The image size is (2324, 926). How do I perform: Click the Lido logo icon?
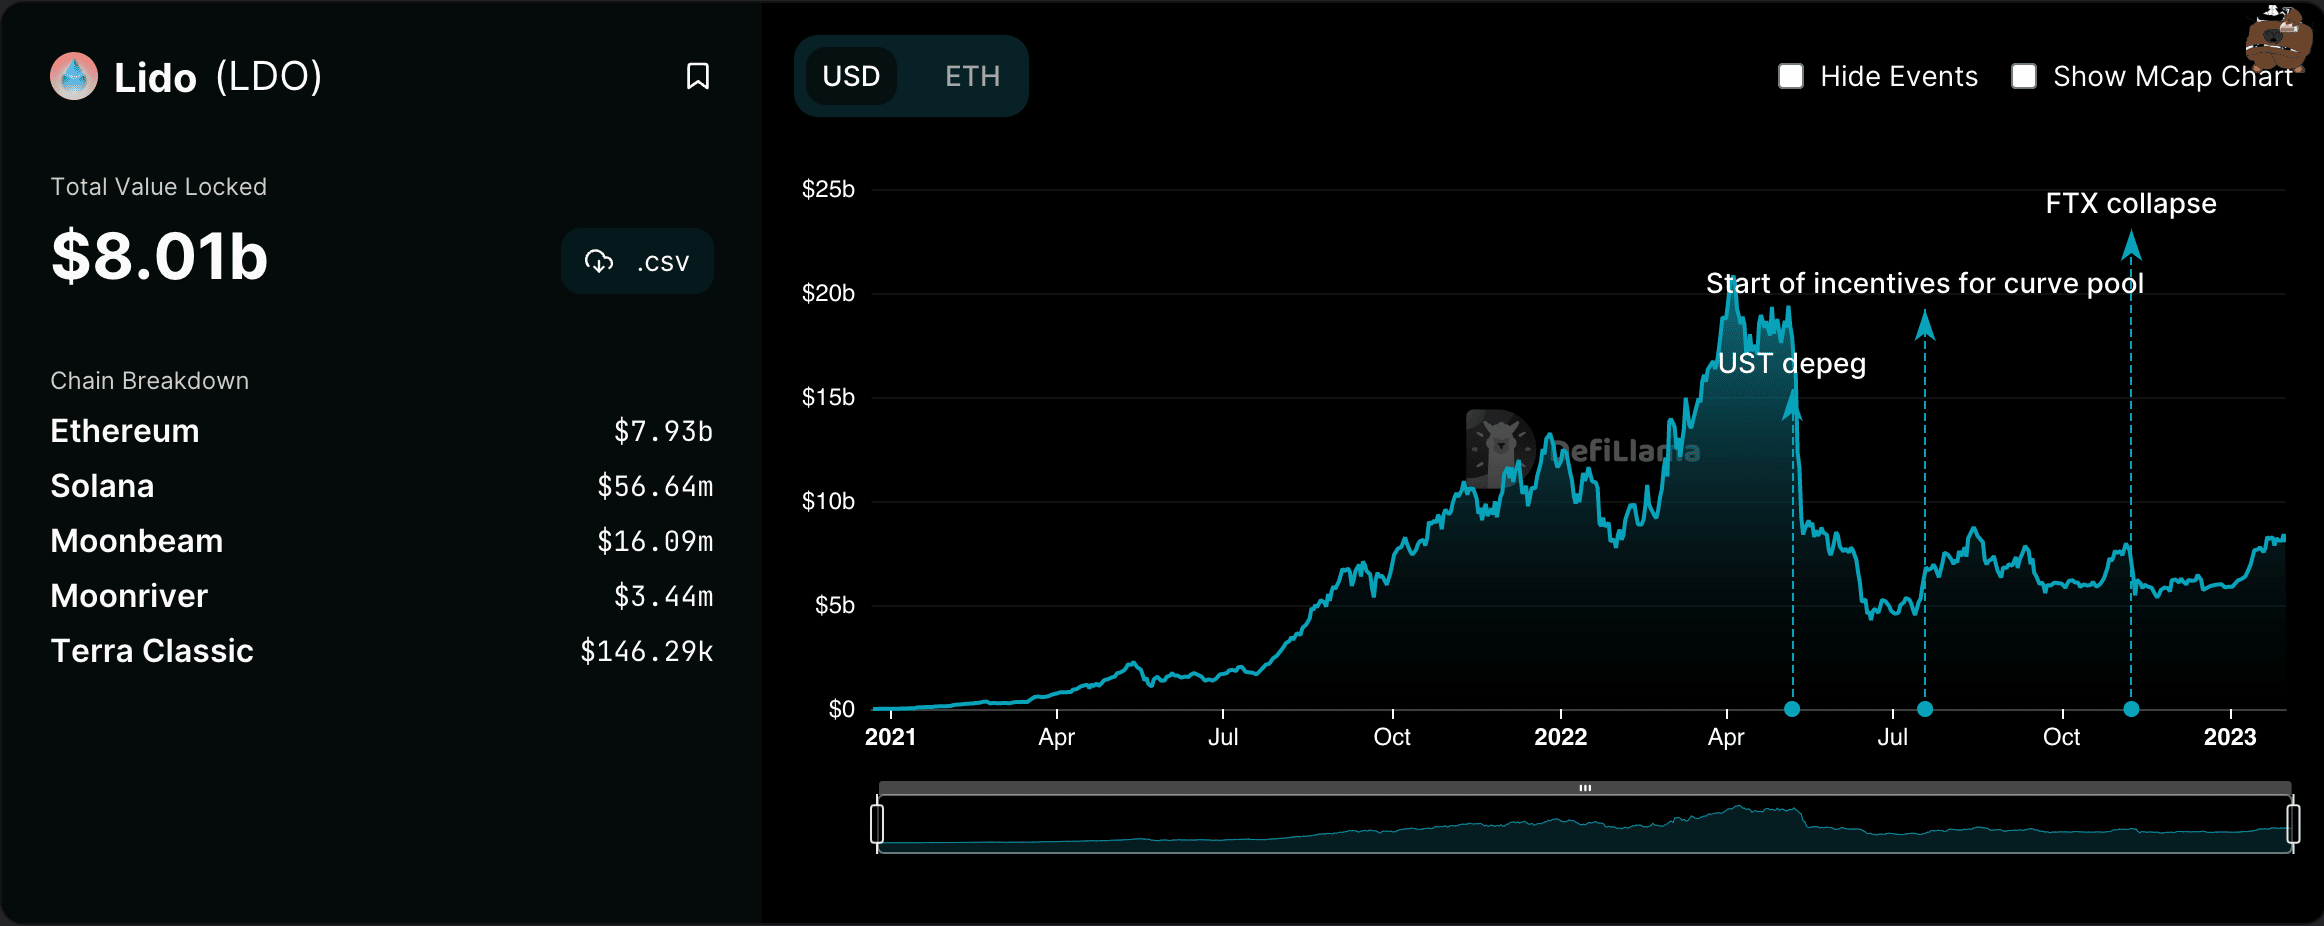[x=74, y=76]
